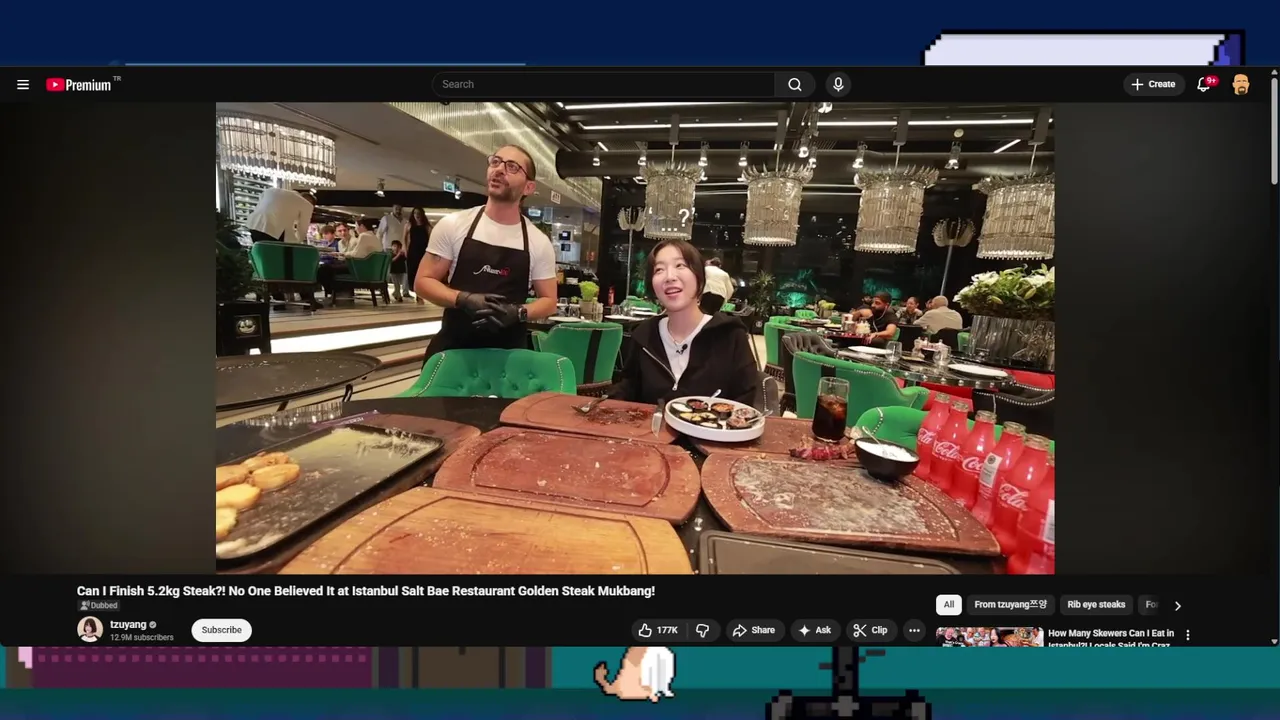Focus the Search input field
Viewport: 1280px width, 720px height.
tap(604, 85)
